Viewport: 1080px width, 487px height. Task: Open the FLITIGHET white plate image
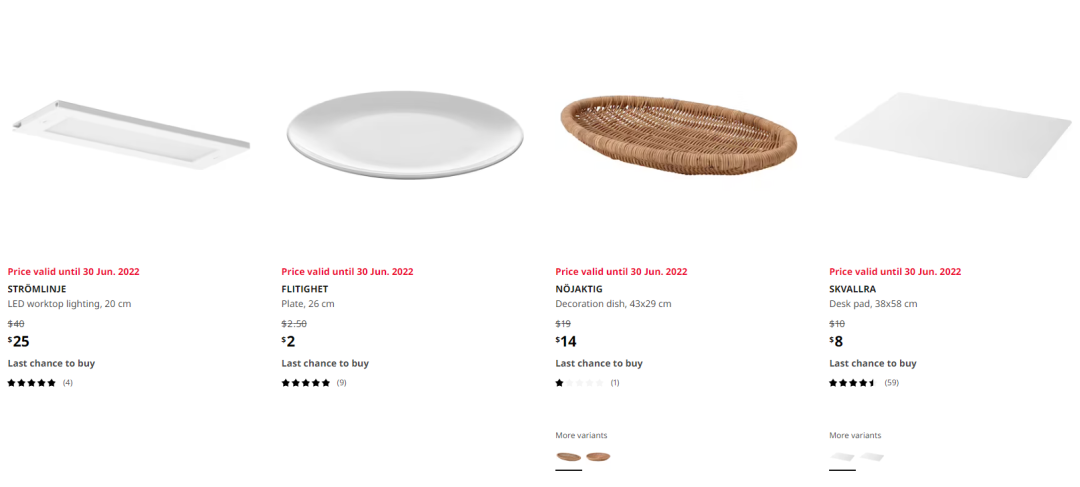tap(405, 135)
